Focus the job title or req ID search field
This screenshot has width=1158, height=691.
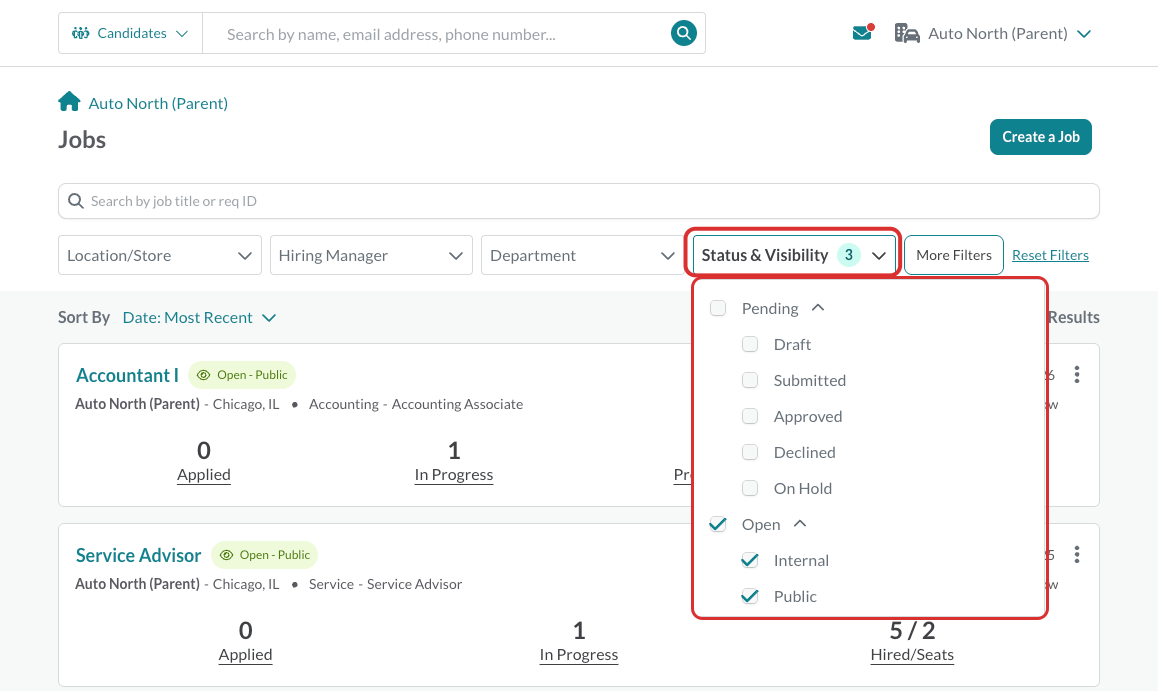tap(578, 201)
